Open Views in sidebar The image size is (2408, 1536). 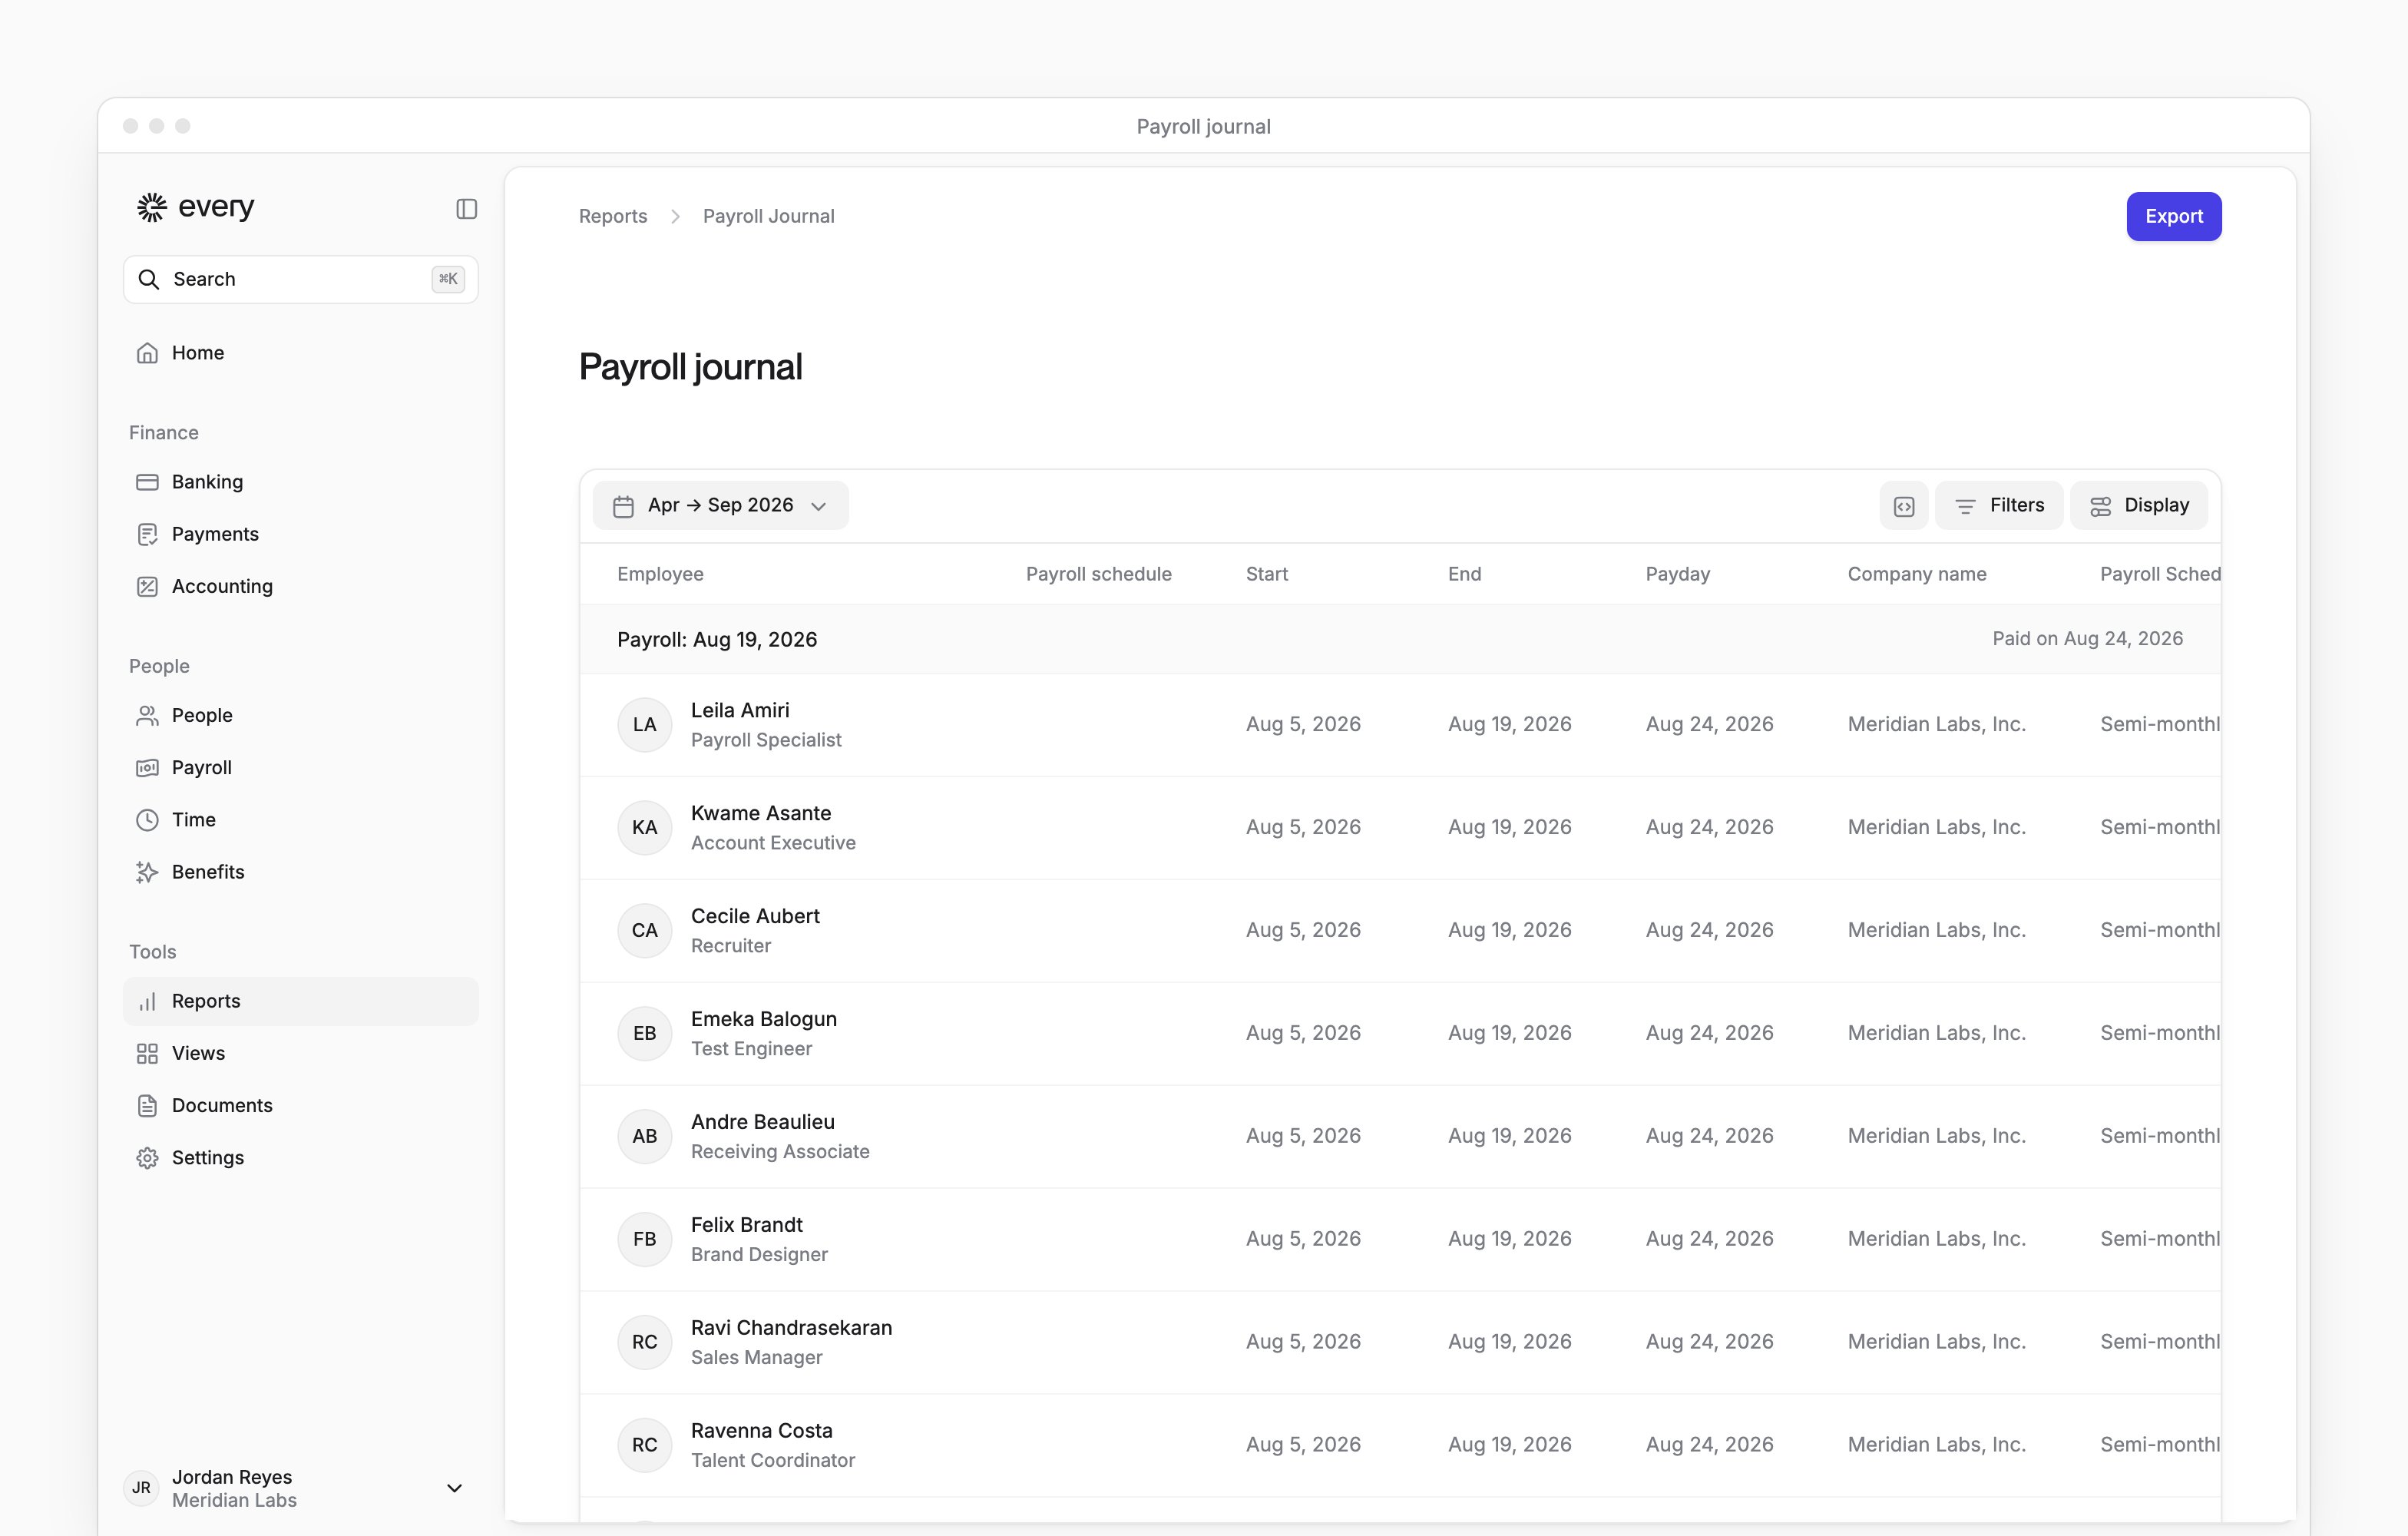pos(300,1053)
